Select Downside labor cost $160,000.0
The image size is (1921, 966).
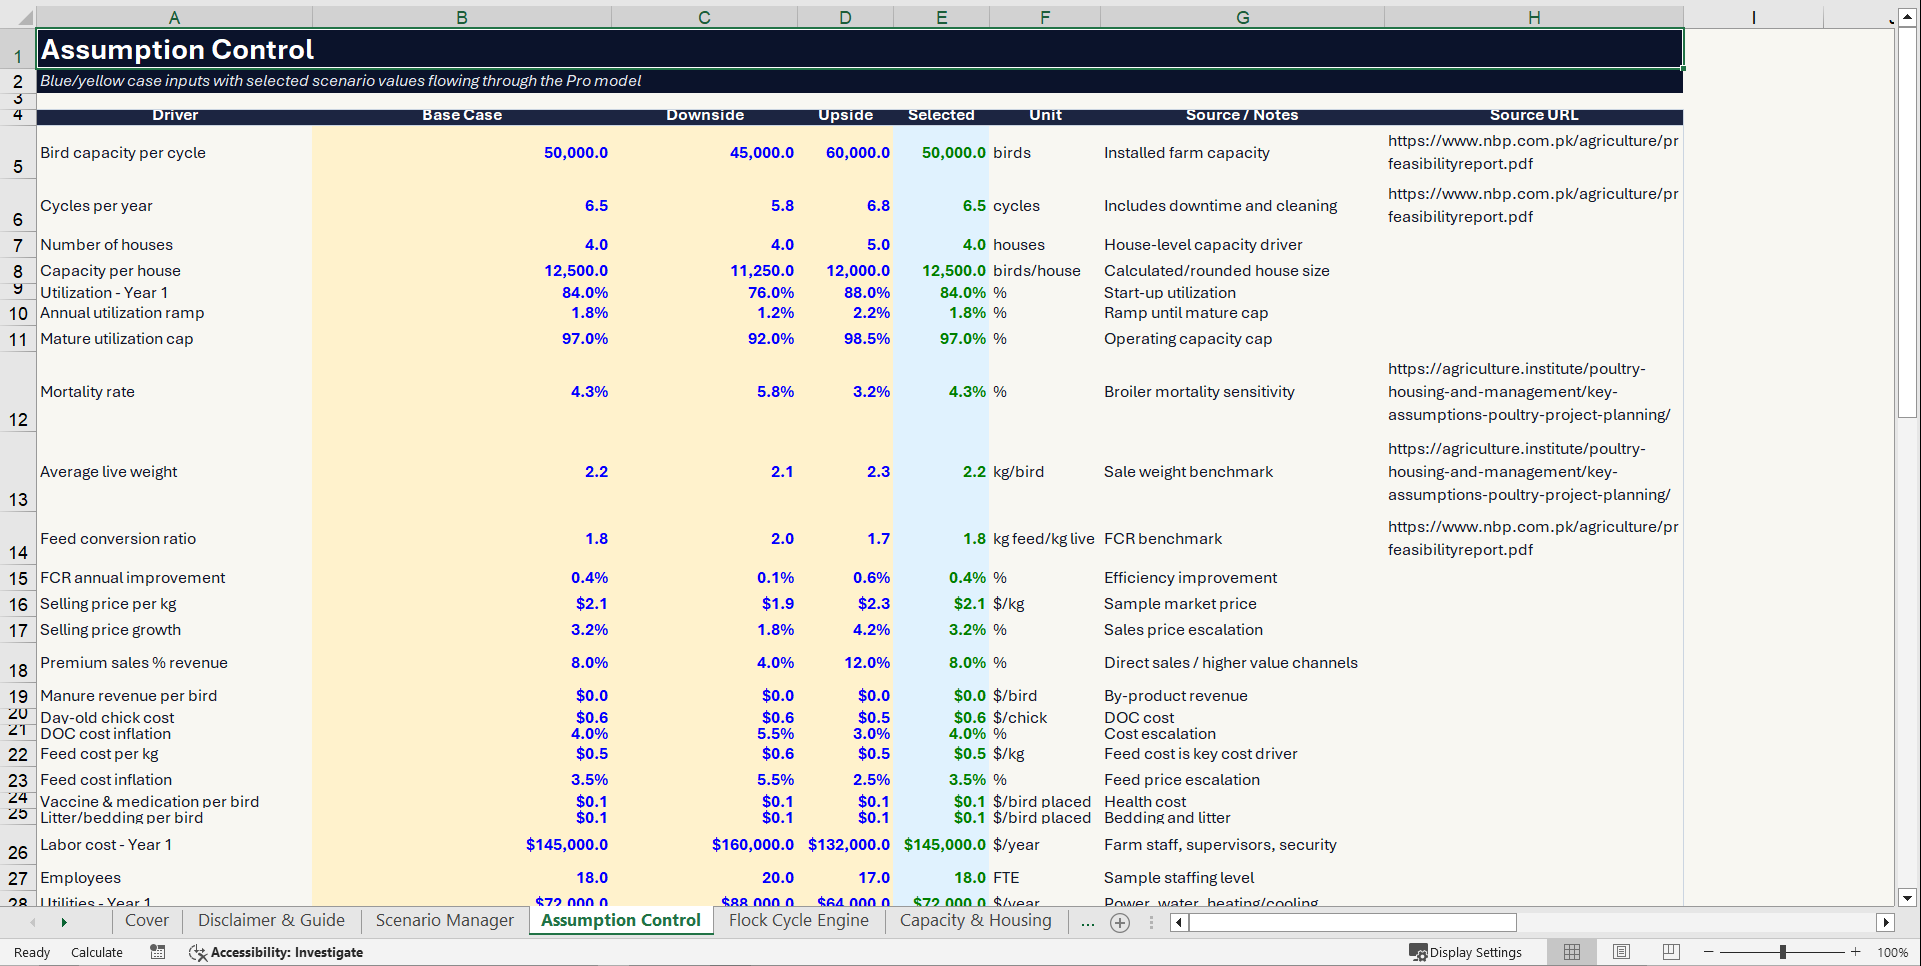click(x=704, y=845)
